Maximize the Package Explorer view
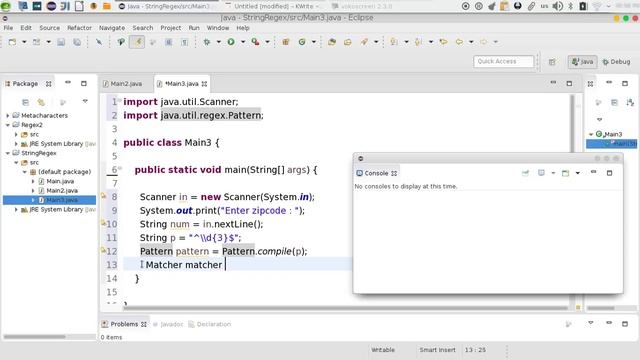Screen dimensions: 640x360 click(84, 83)
